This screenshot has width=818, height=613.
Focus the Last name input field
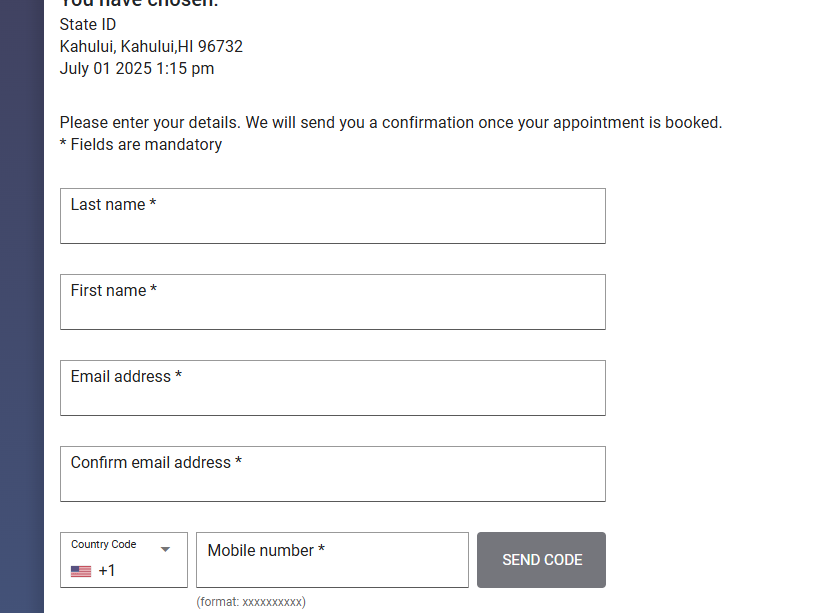coord(333,216)
